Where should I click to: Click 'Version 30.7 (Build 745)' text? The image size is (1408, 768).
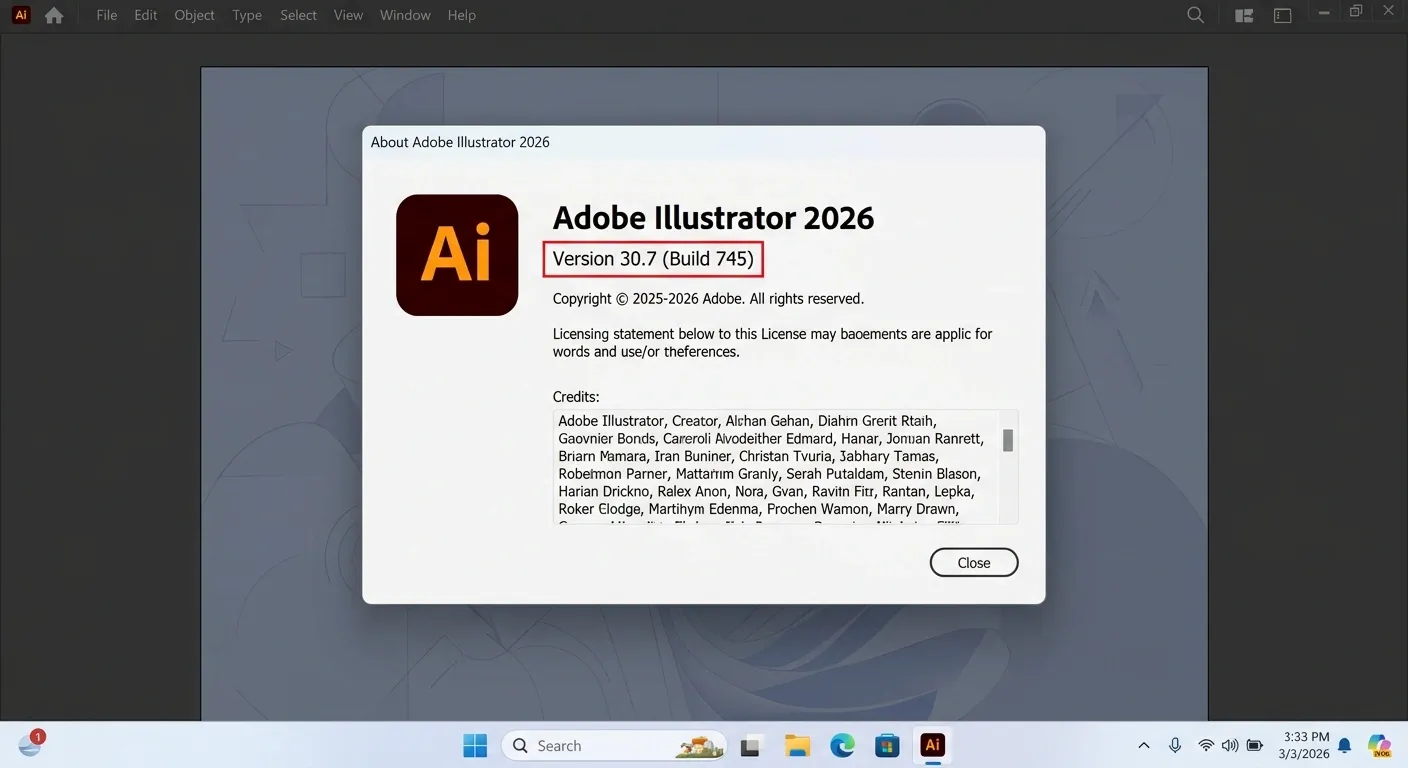tap(653, 259)
